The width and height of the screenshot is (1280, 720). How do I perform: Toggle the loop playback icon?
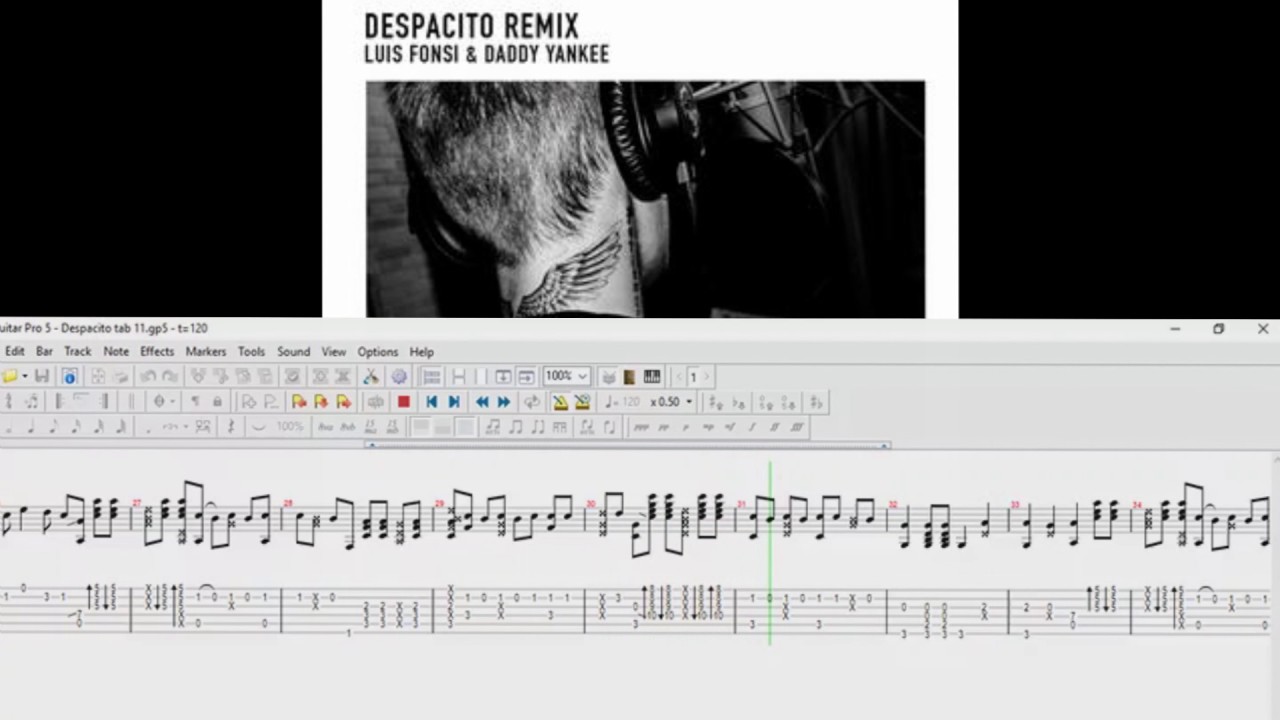533,402
